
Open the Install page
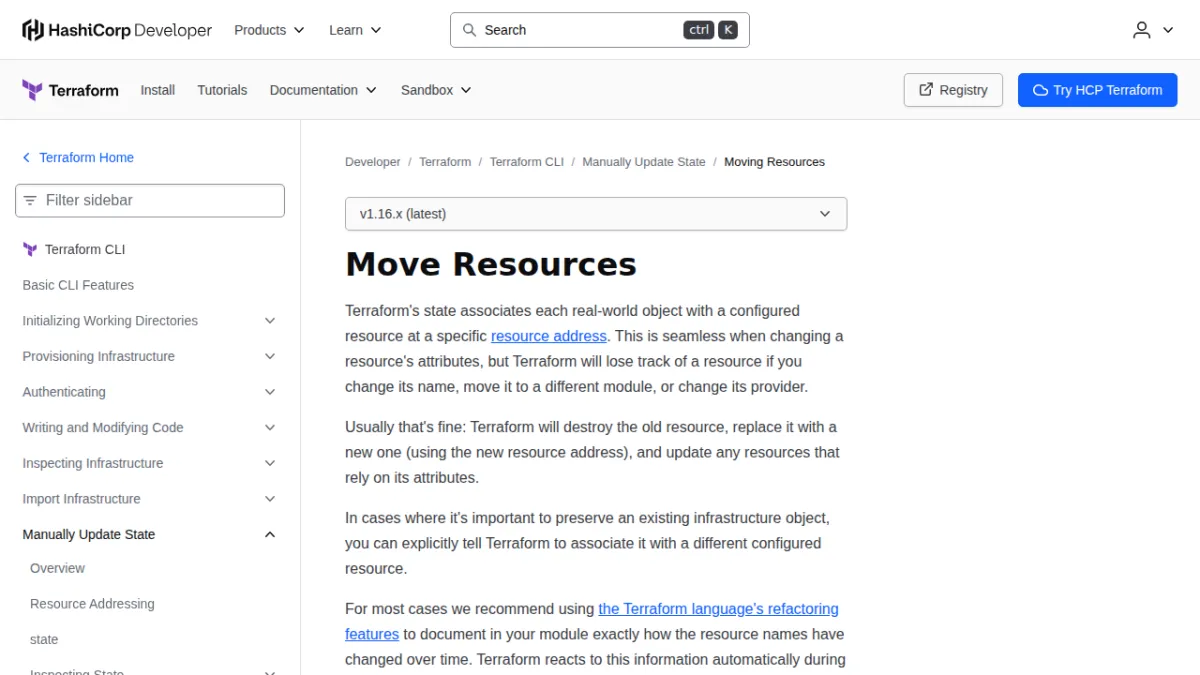pyautogui.click(x=158, y=90)
